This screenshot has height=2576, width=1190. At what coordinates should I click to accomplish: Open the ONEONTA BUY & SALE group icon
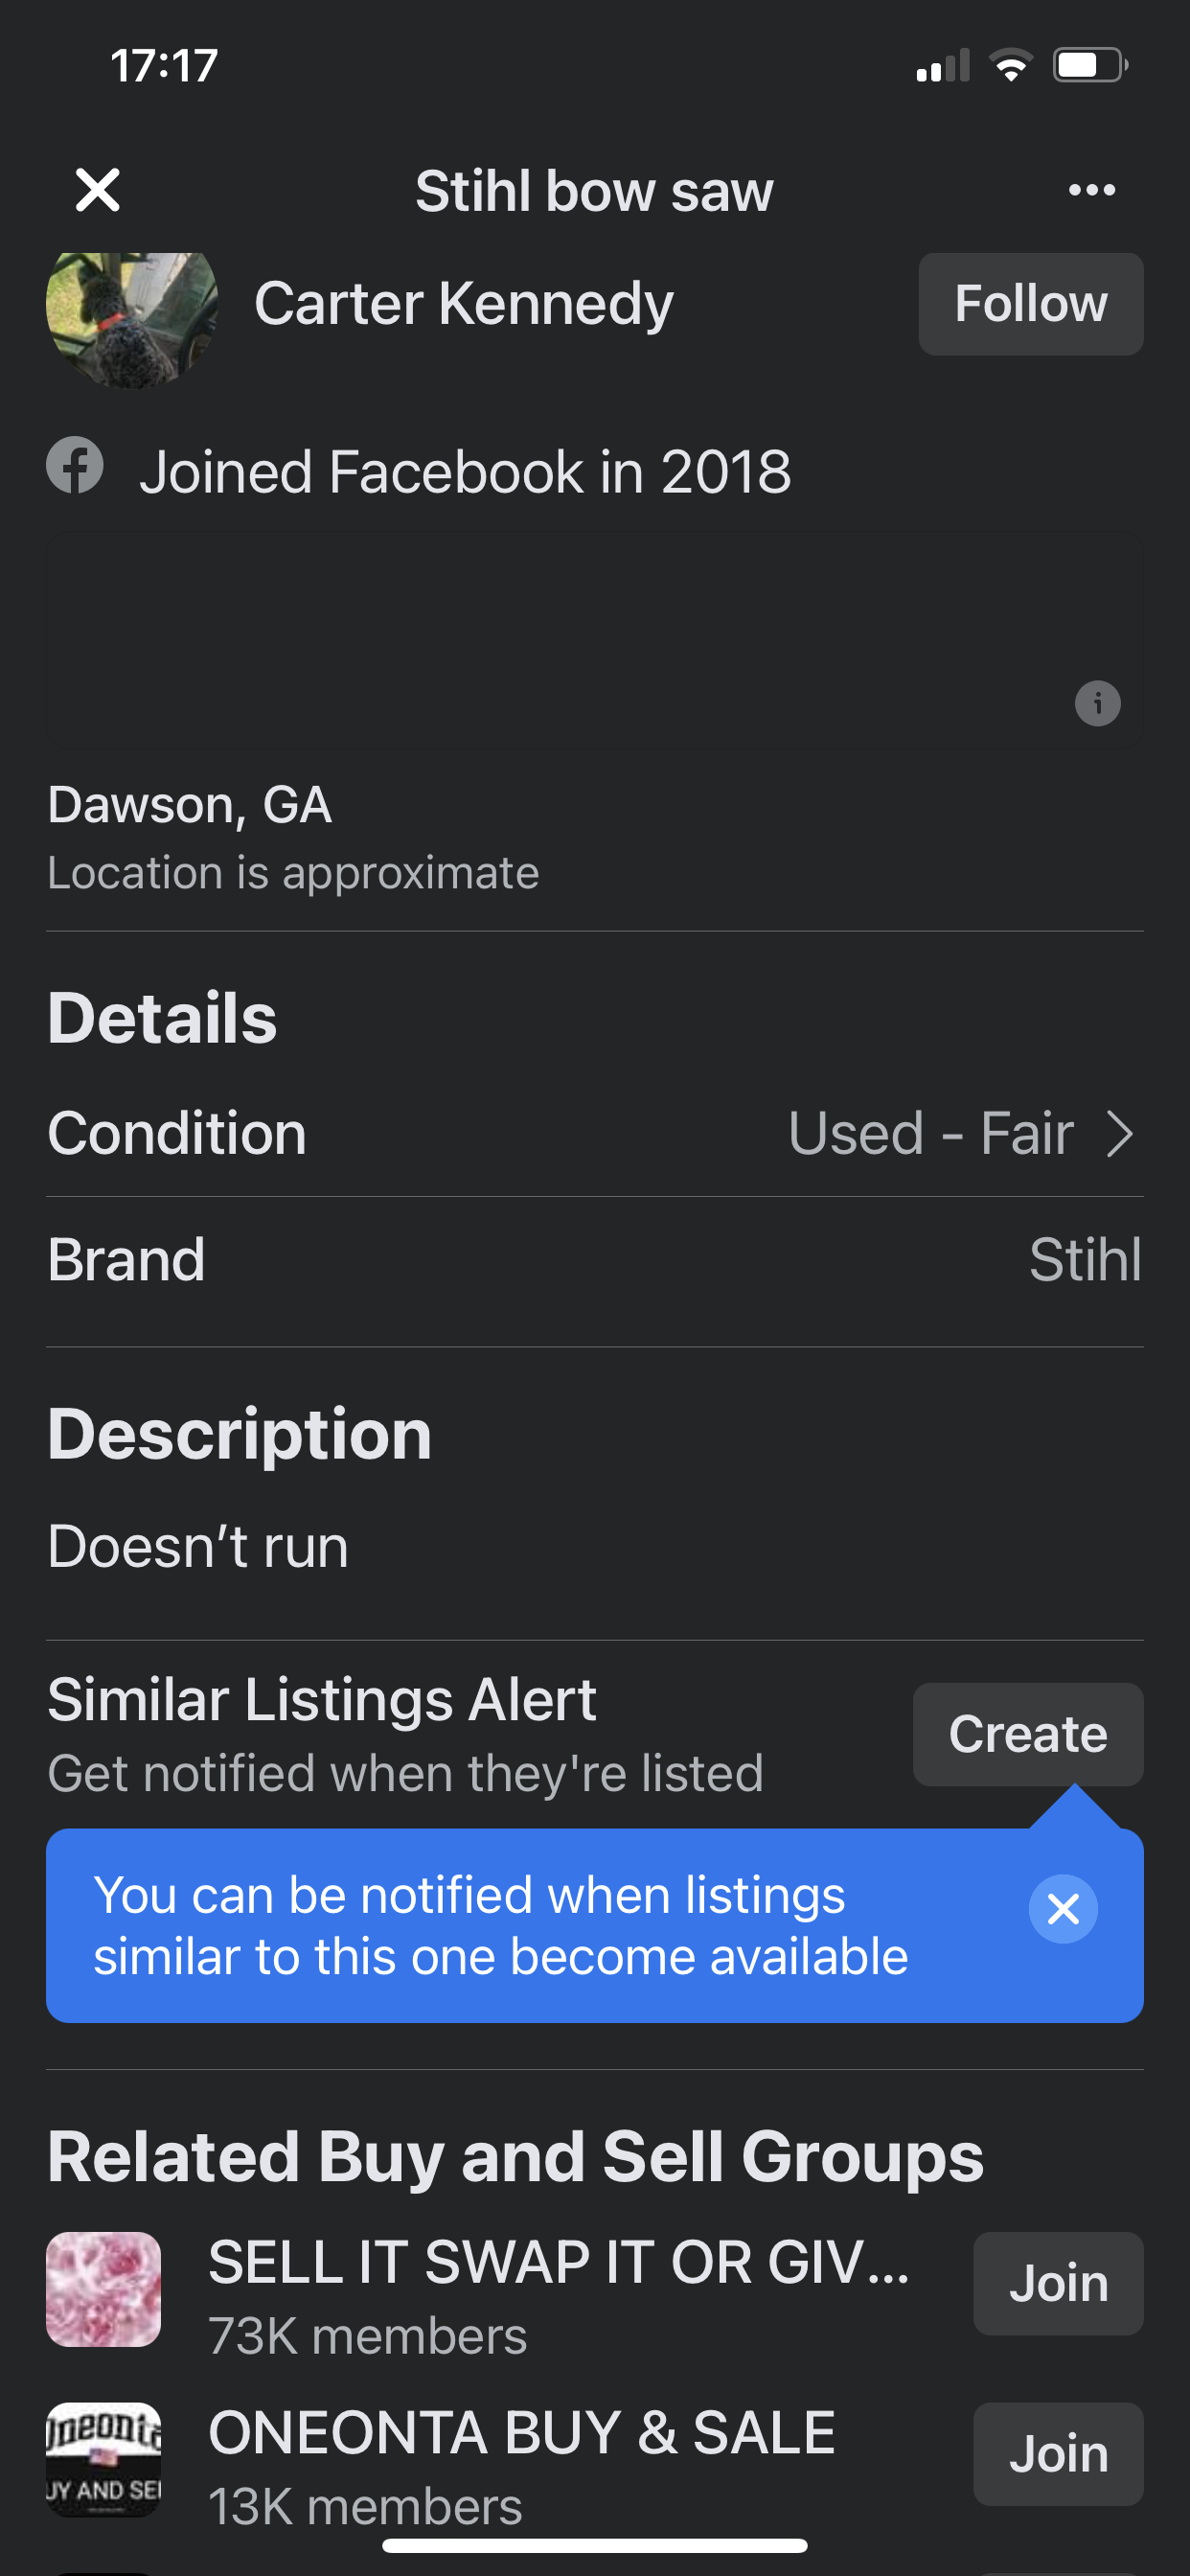104,2459
